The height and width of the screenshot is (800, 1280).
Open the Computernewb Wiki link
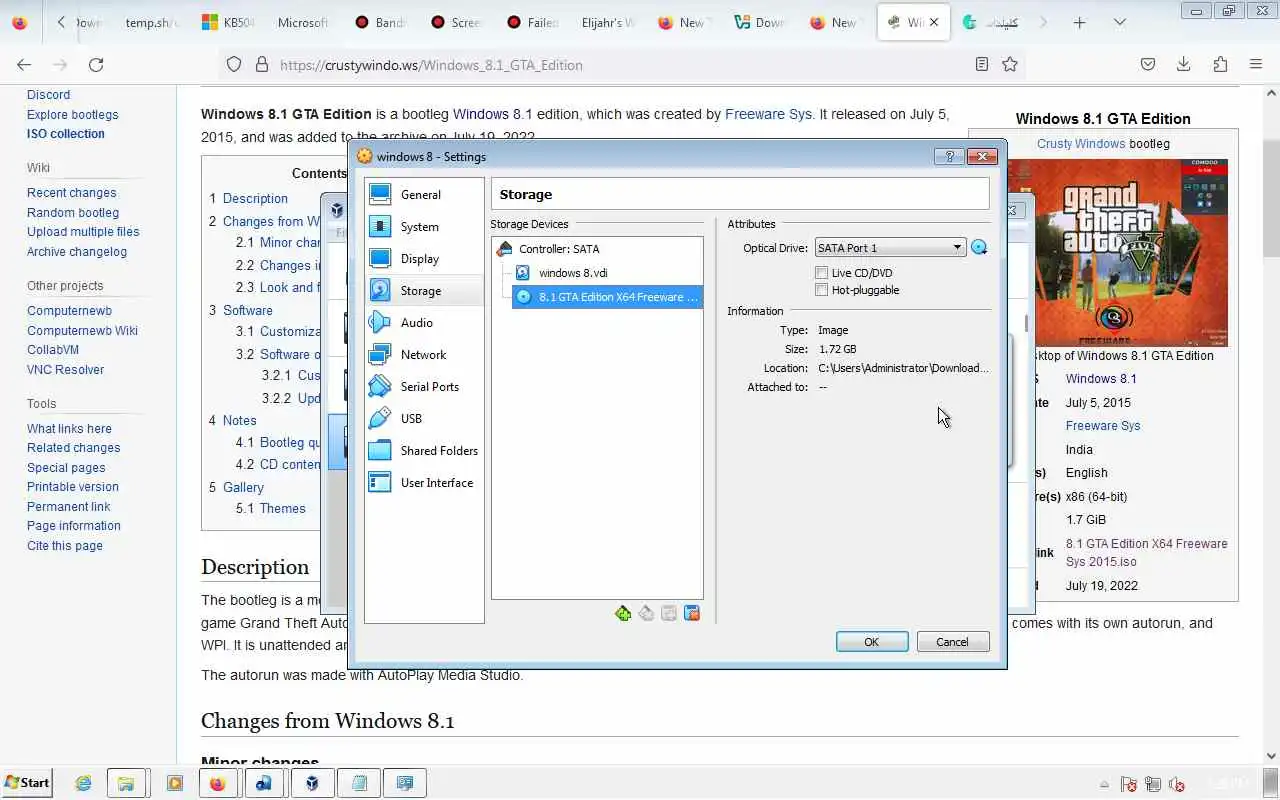click(x=82, y=331)
